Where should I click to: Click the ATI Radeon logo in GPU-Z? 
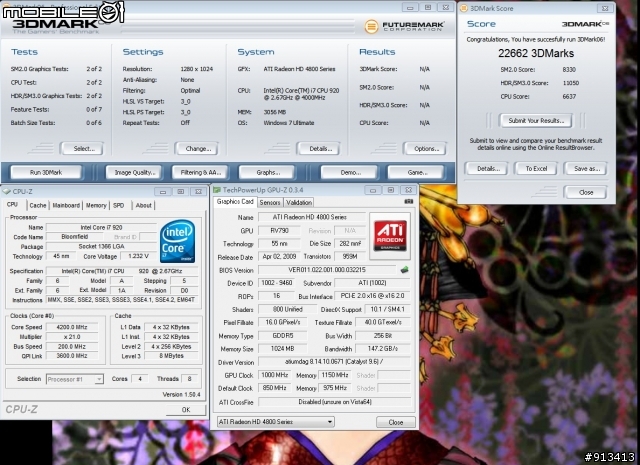coord(390,236)
